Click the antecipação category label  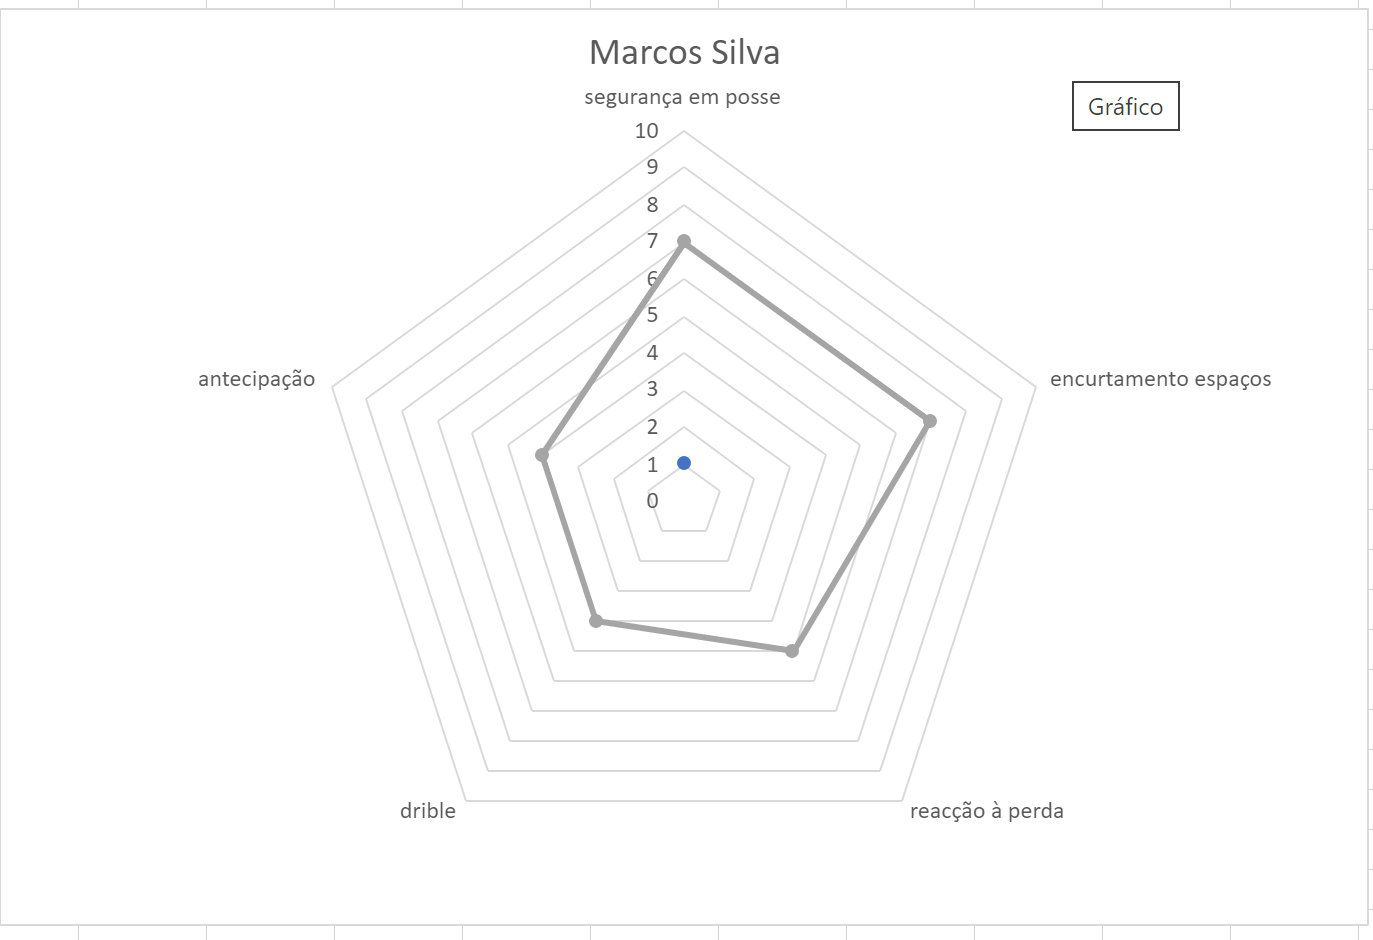(x=257, y=379)
